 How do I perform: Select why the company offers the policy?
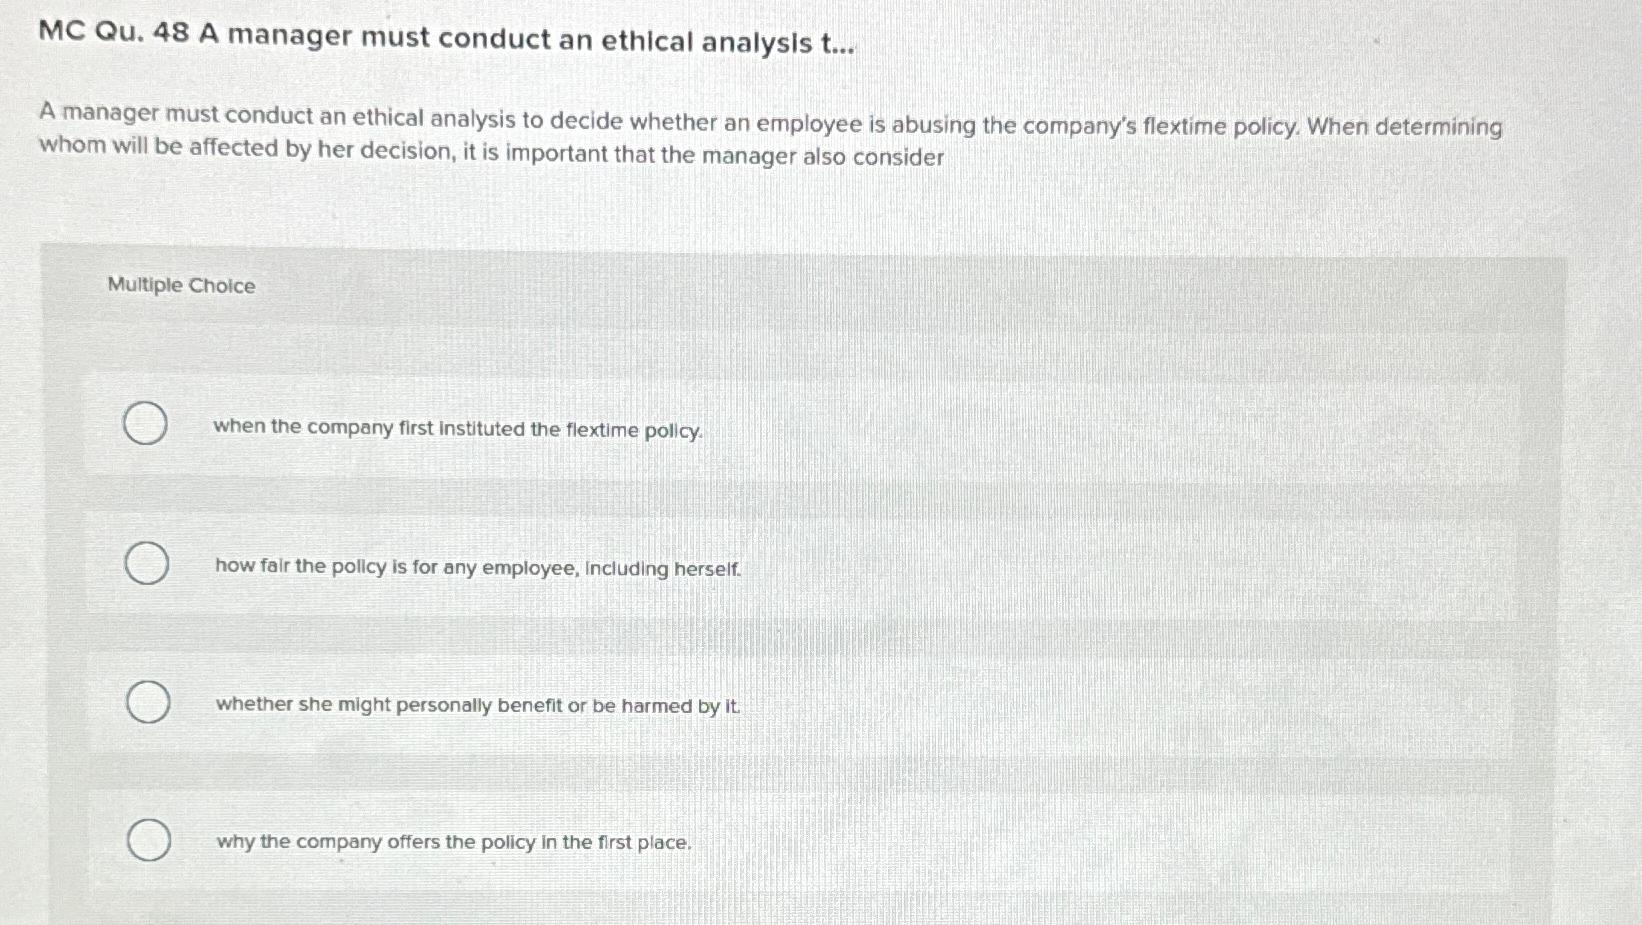point(146,838)
